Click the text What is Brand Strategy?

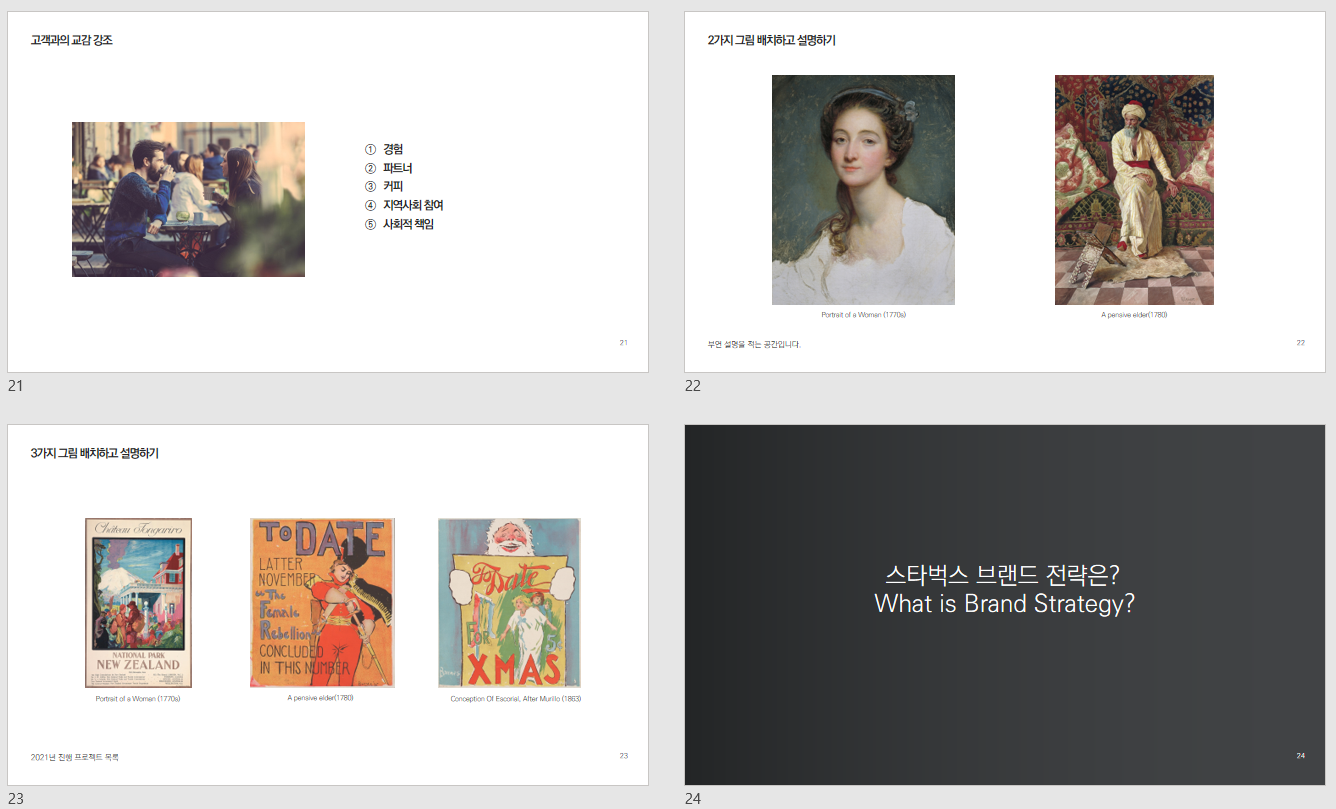(1004, 604)
